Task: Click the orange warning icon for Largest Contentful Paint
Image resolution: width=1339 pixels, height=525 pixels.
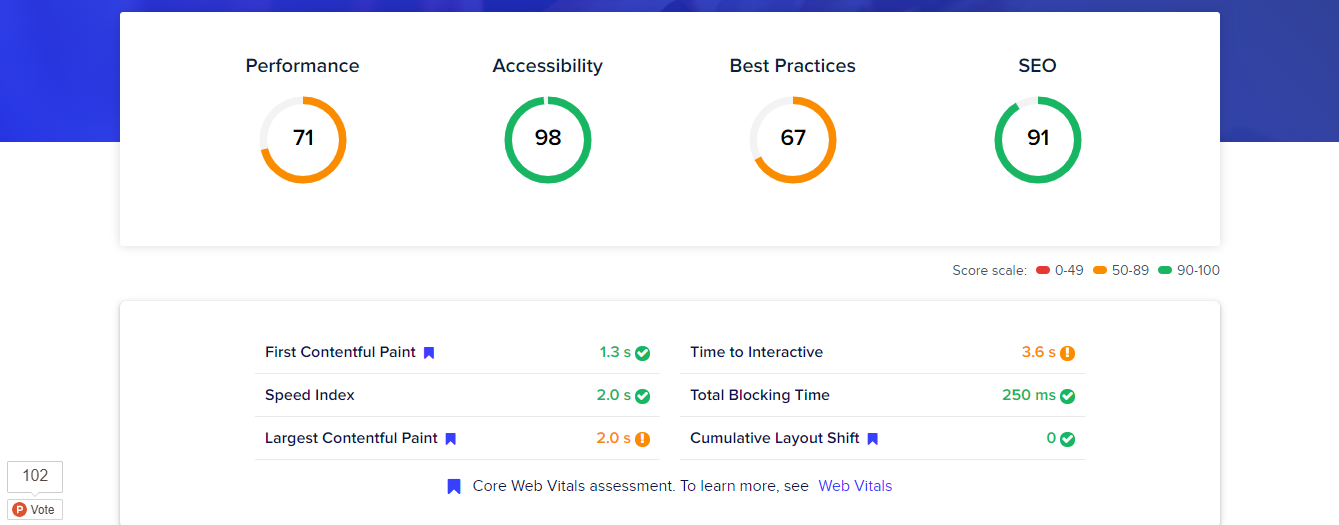Action: coord(643,439)
